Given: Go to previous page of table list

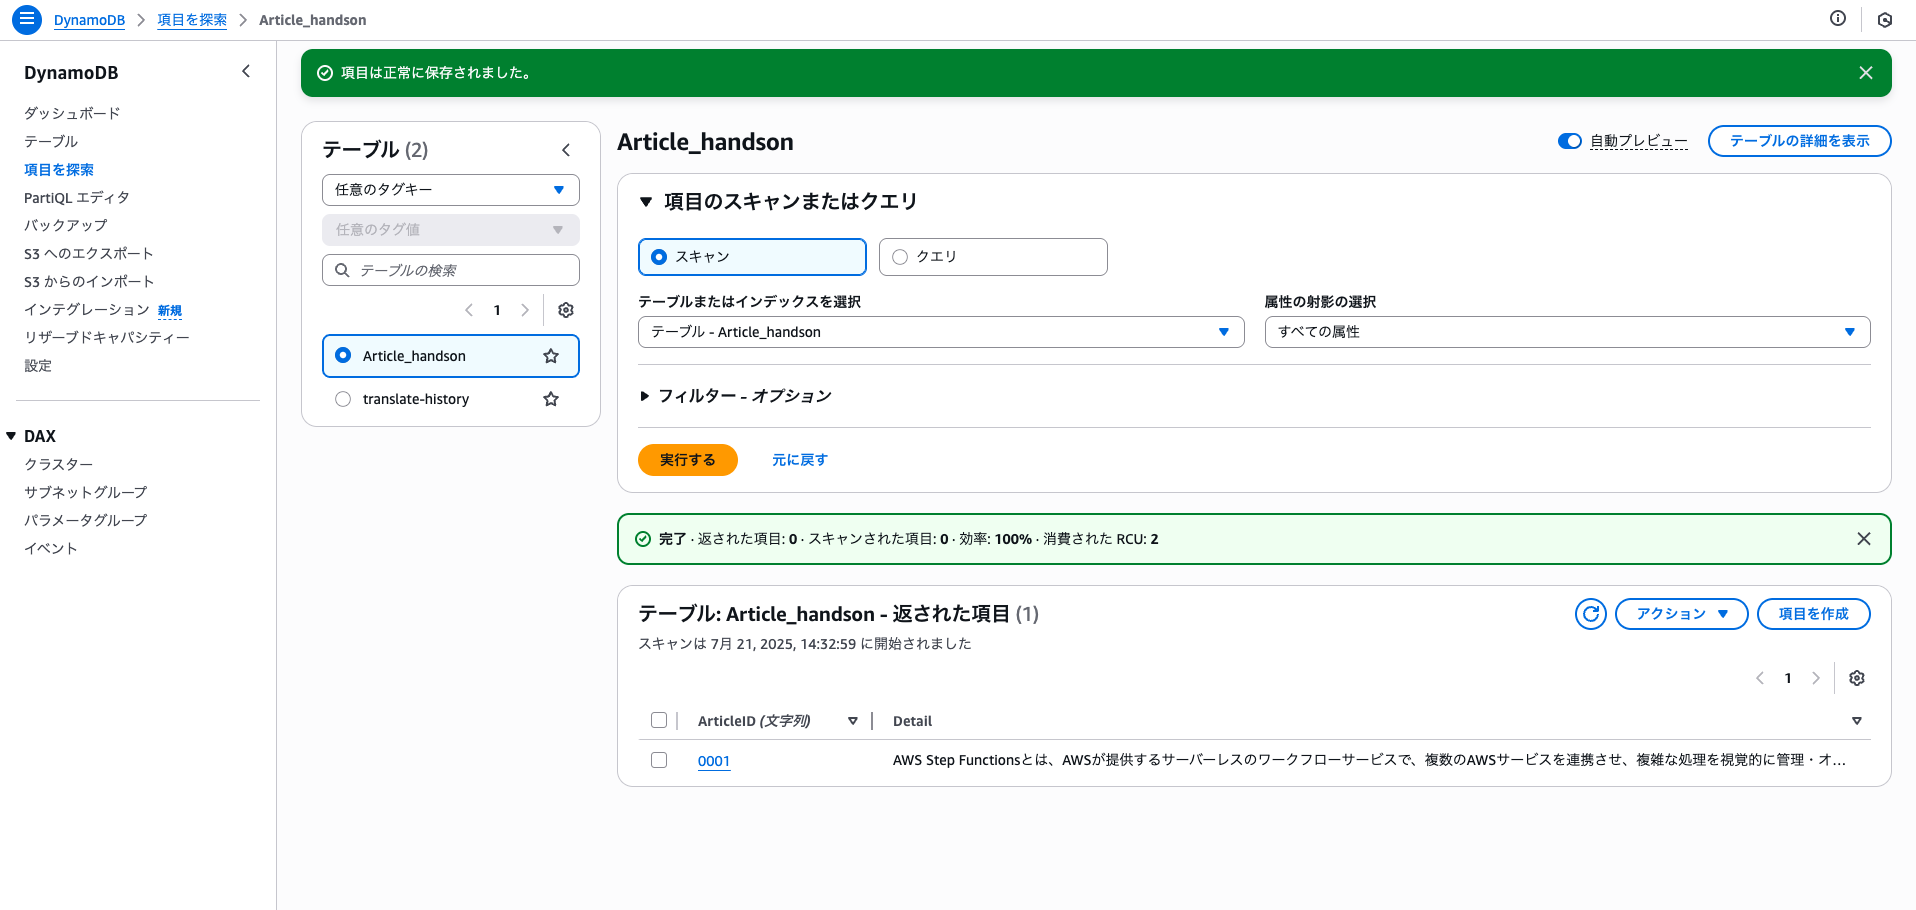Looking at the screenshot, I should (x=469, y=310).
